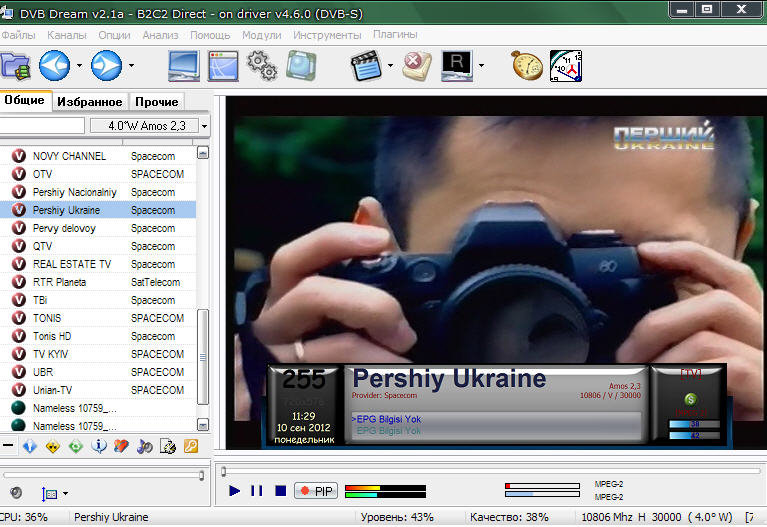Click channel list scrollbar down arrow
Screen dimensions: 767x527
203,424
